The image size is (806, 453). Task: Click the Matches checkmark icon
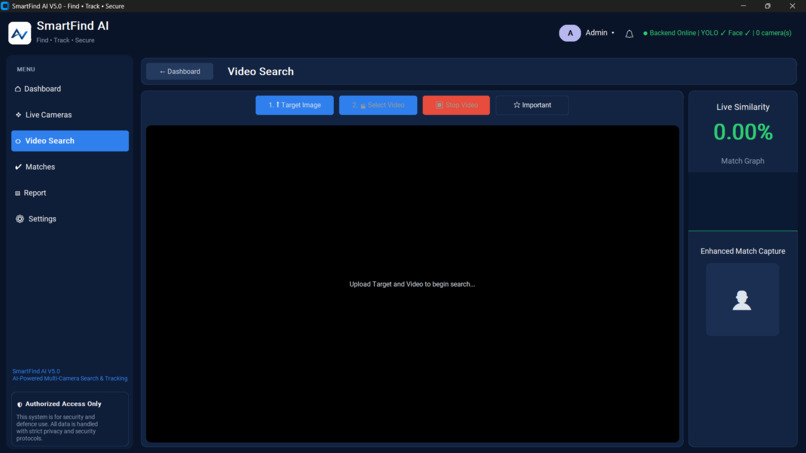19,167
